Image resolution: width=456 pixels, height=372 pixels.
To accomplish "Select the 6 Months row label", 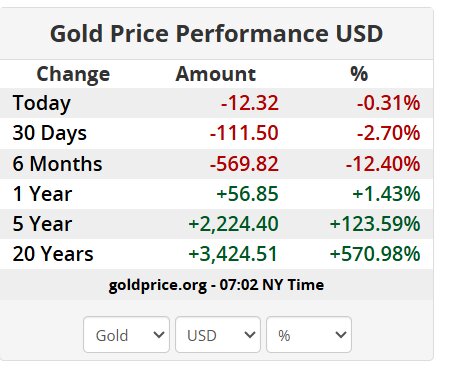I will [57, 164].
